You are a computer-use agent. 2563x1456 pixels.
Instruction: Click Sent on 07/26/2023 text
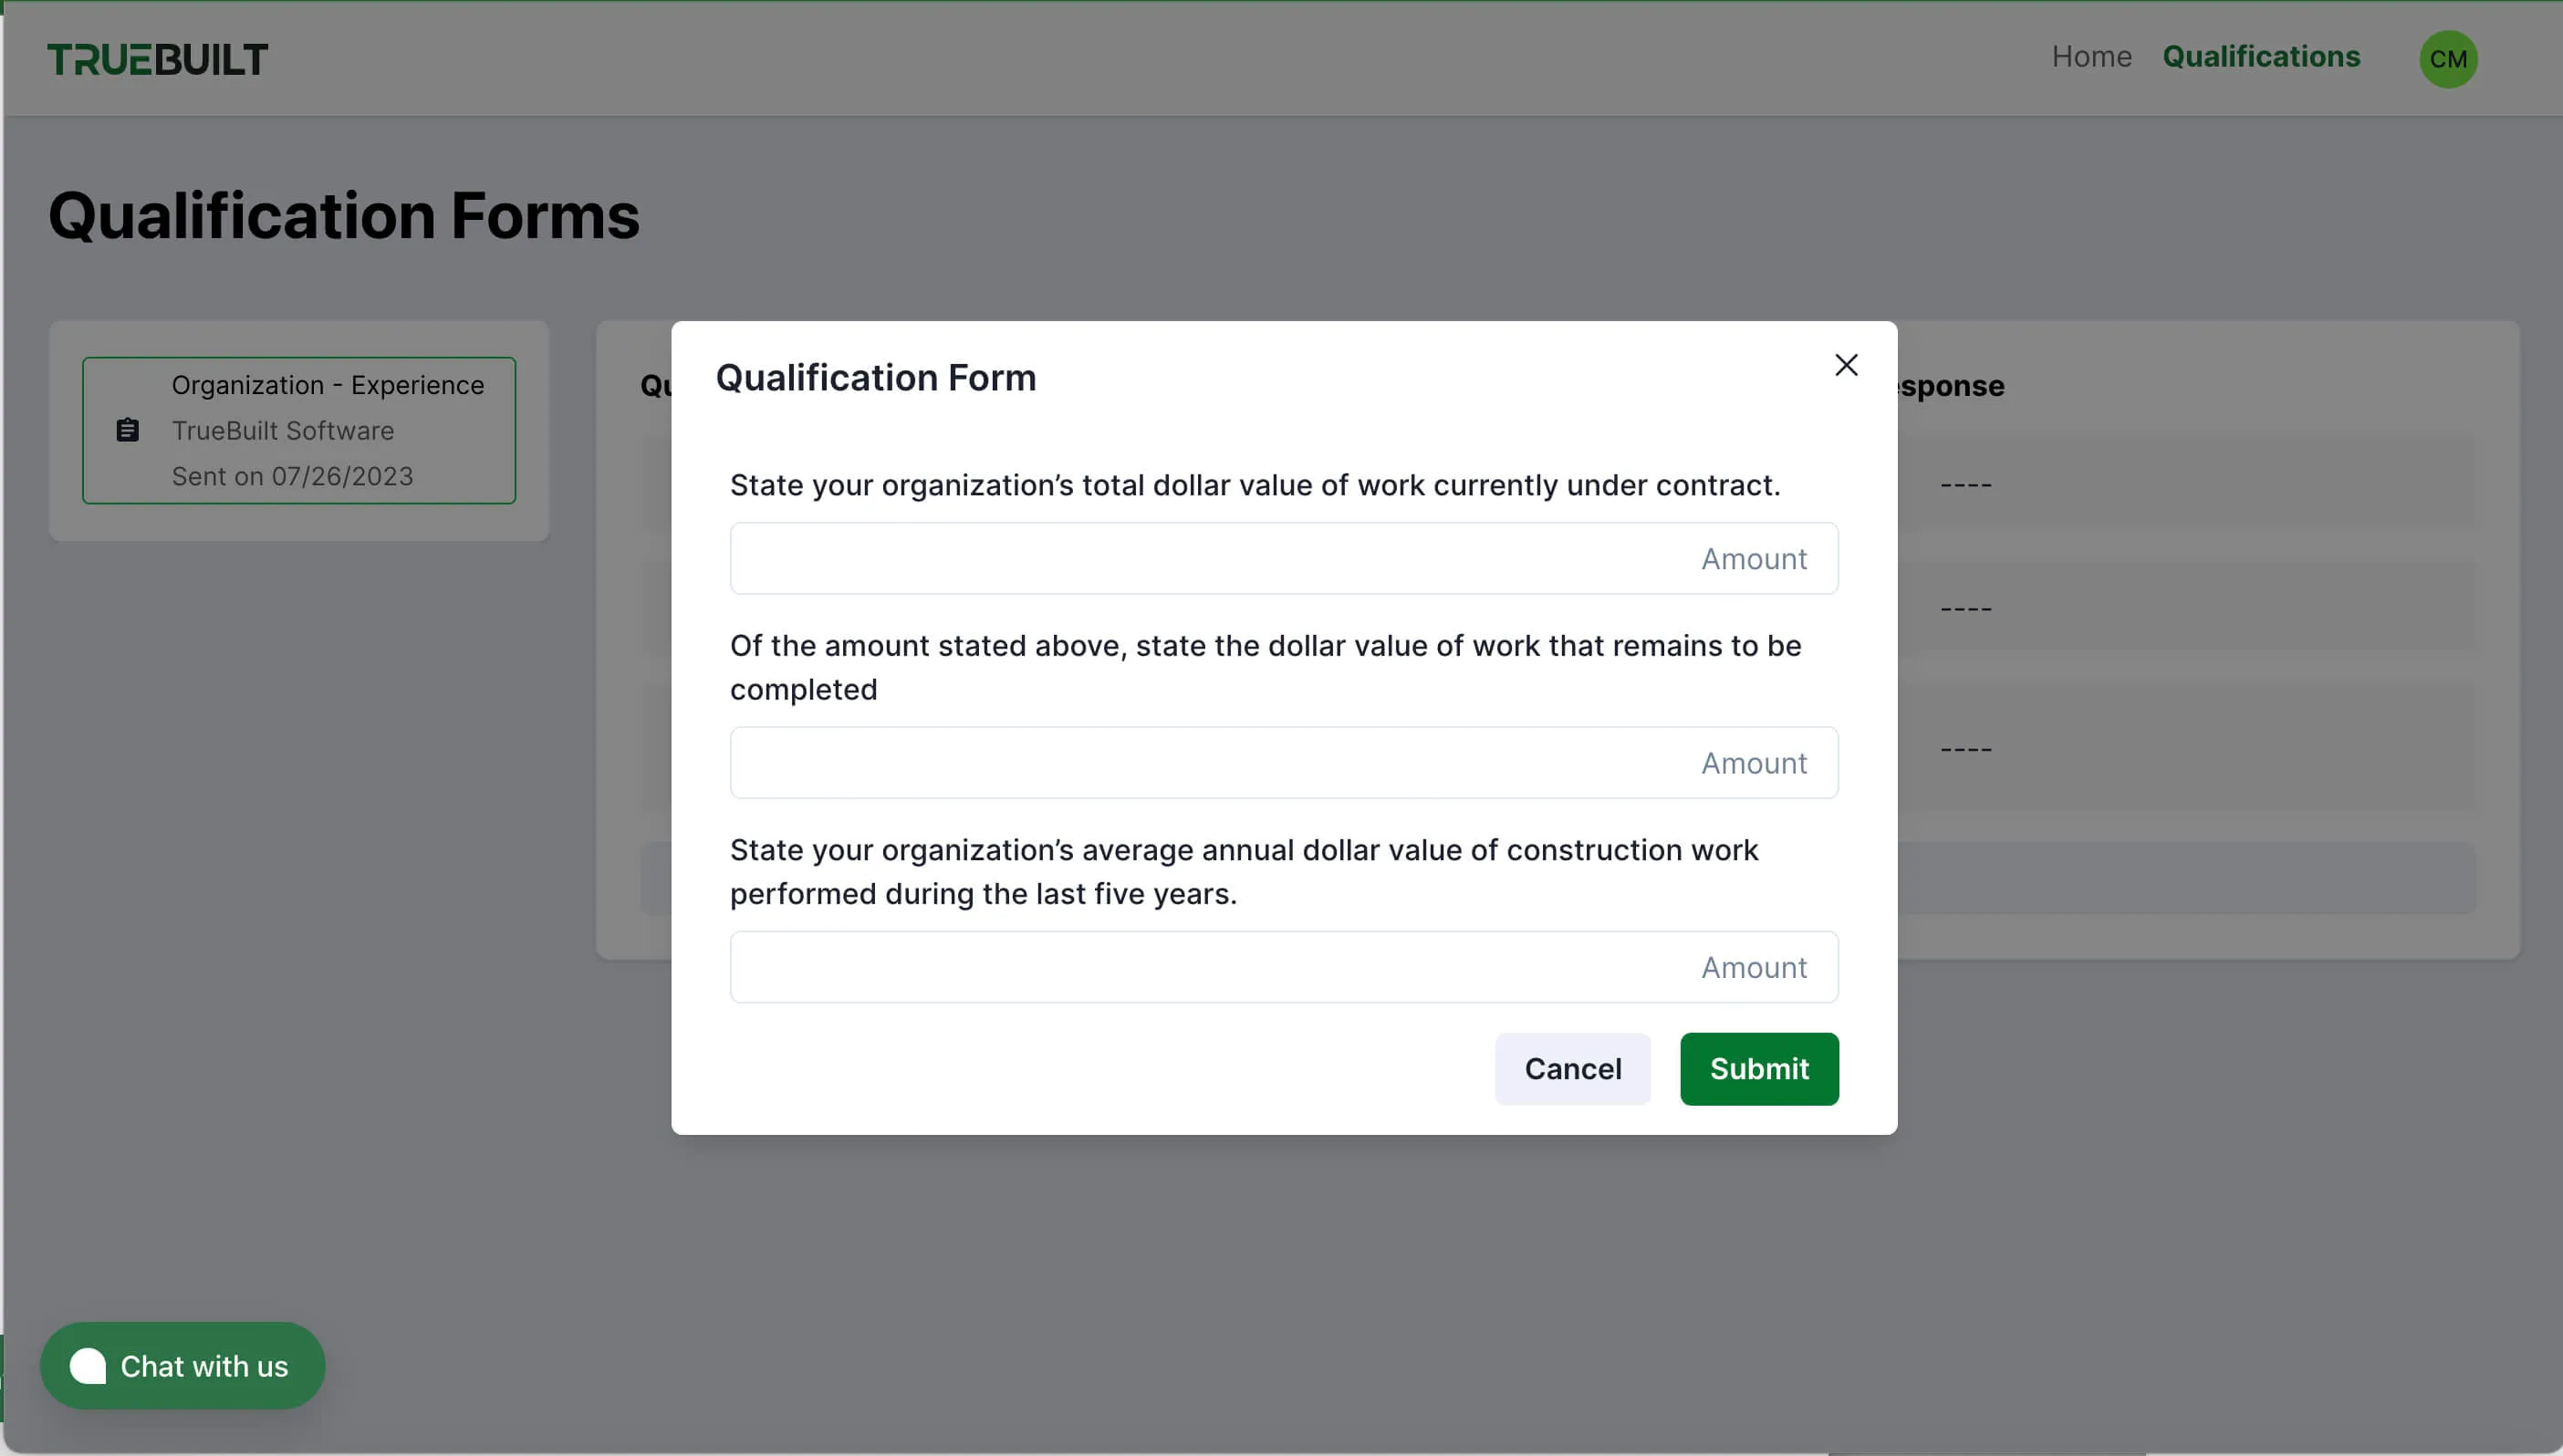click(292, 476)
